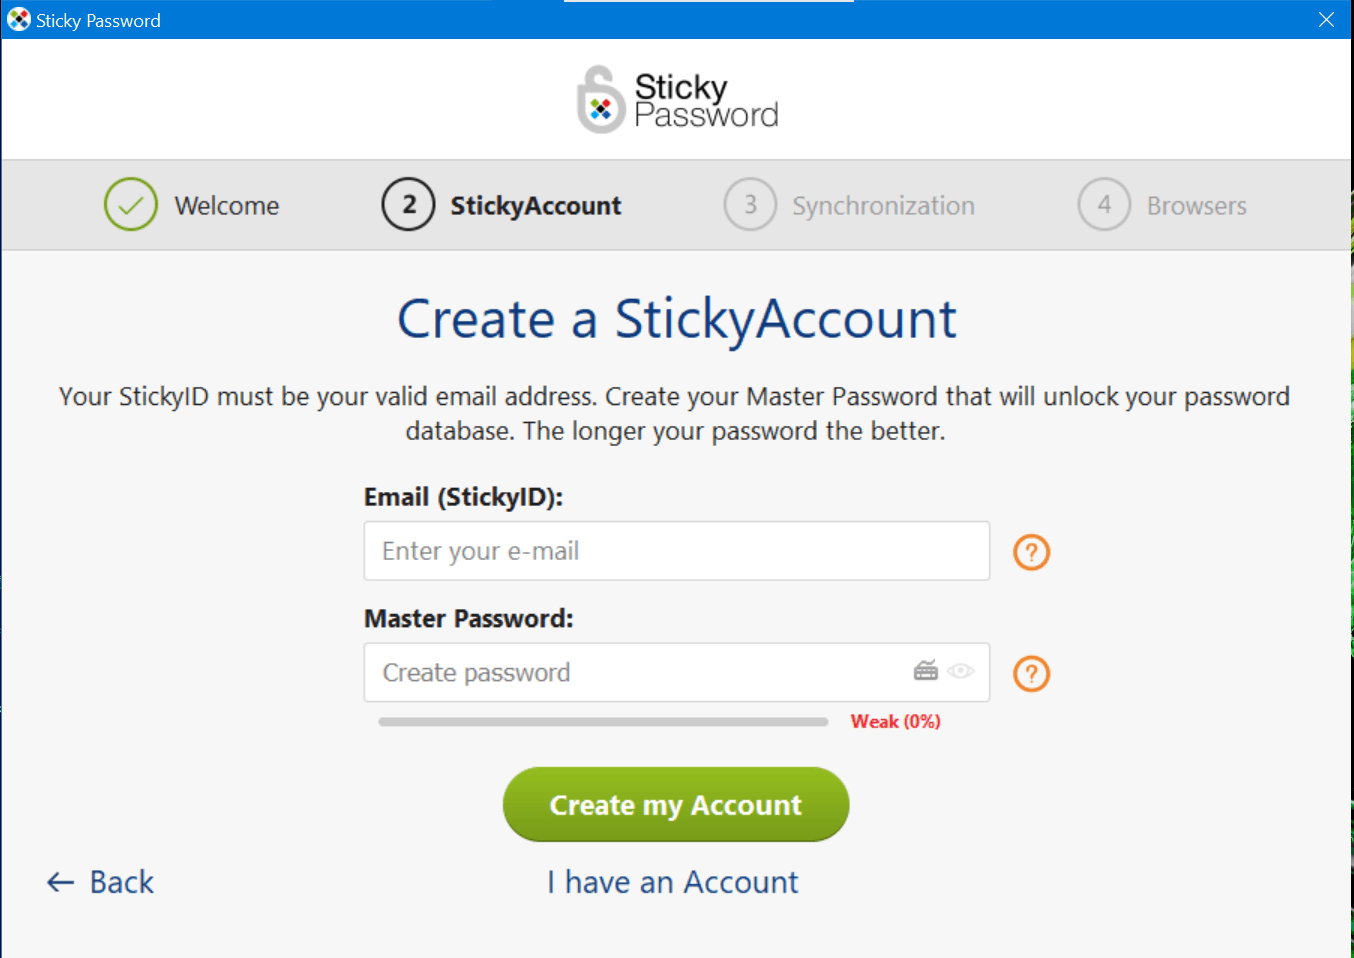Image resolution: width=1354 pixels, height=958 pixels.
Task: Open the Master Password help icon
Action: (x=1031, y=673)
